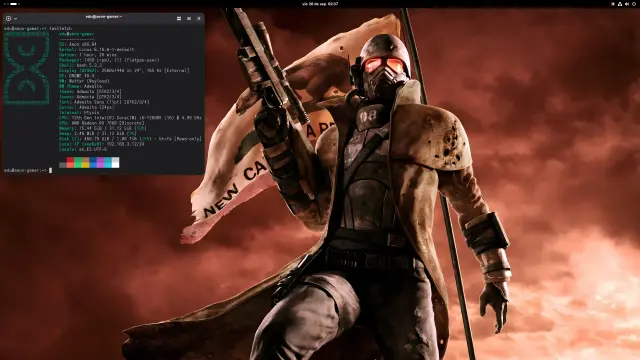Click the terminal window title
The width and height of the screenshot is (640, 360).
(x=104, y=17)
